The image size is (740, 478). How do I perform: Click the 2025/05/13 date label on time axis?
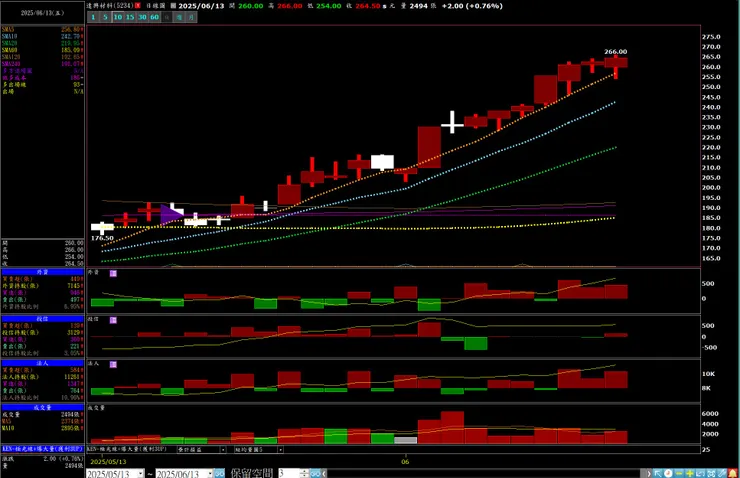coord(108,461)
